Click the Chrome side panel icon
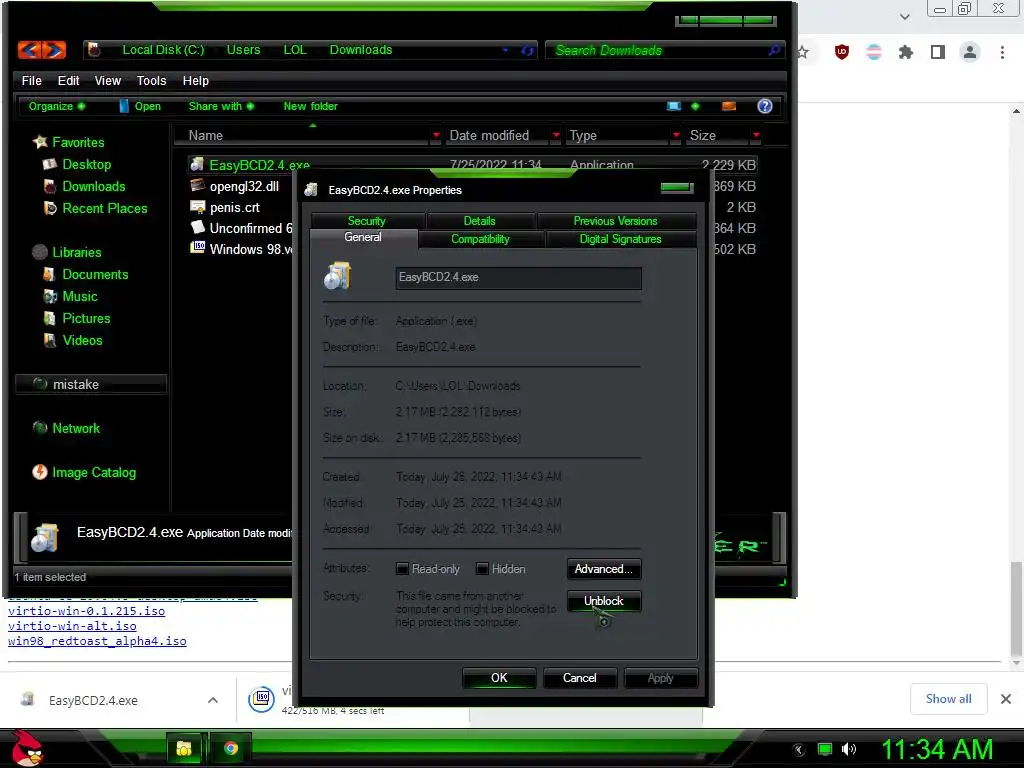The height and width of the screenshot is (768, 1024). 938,52
